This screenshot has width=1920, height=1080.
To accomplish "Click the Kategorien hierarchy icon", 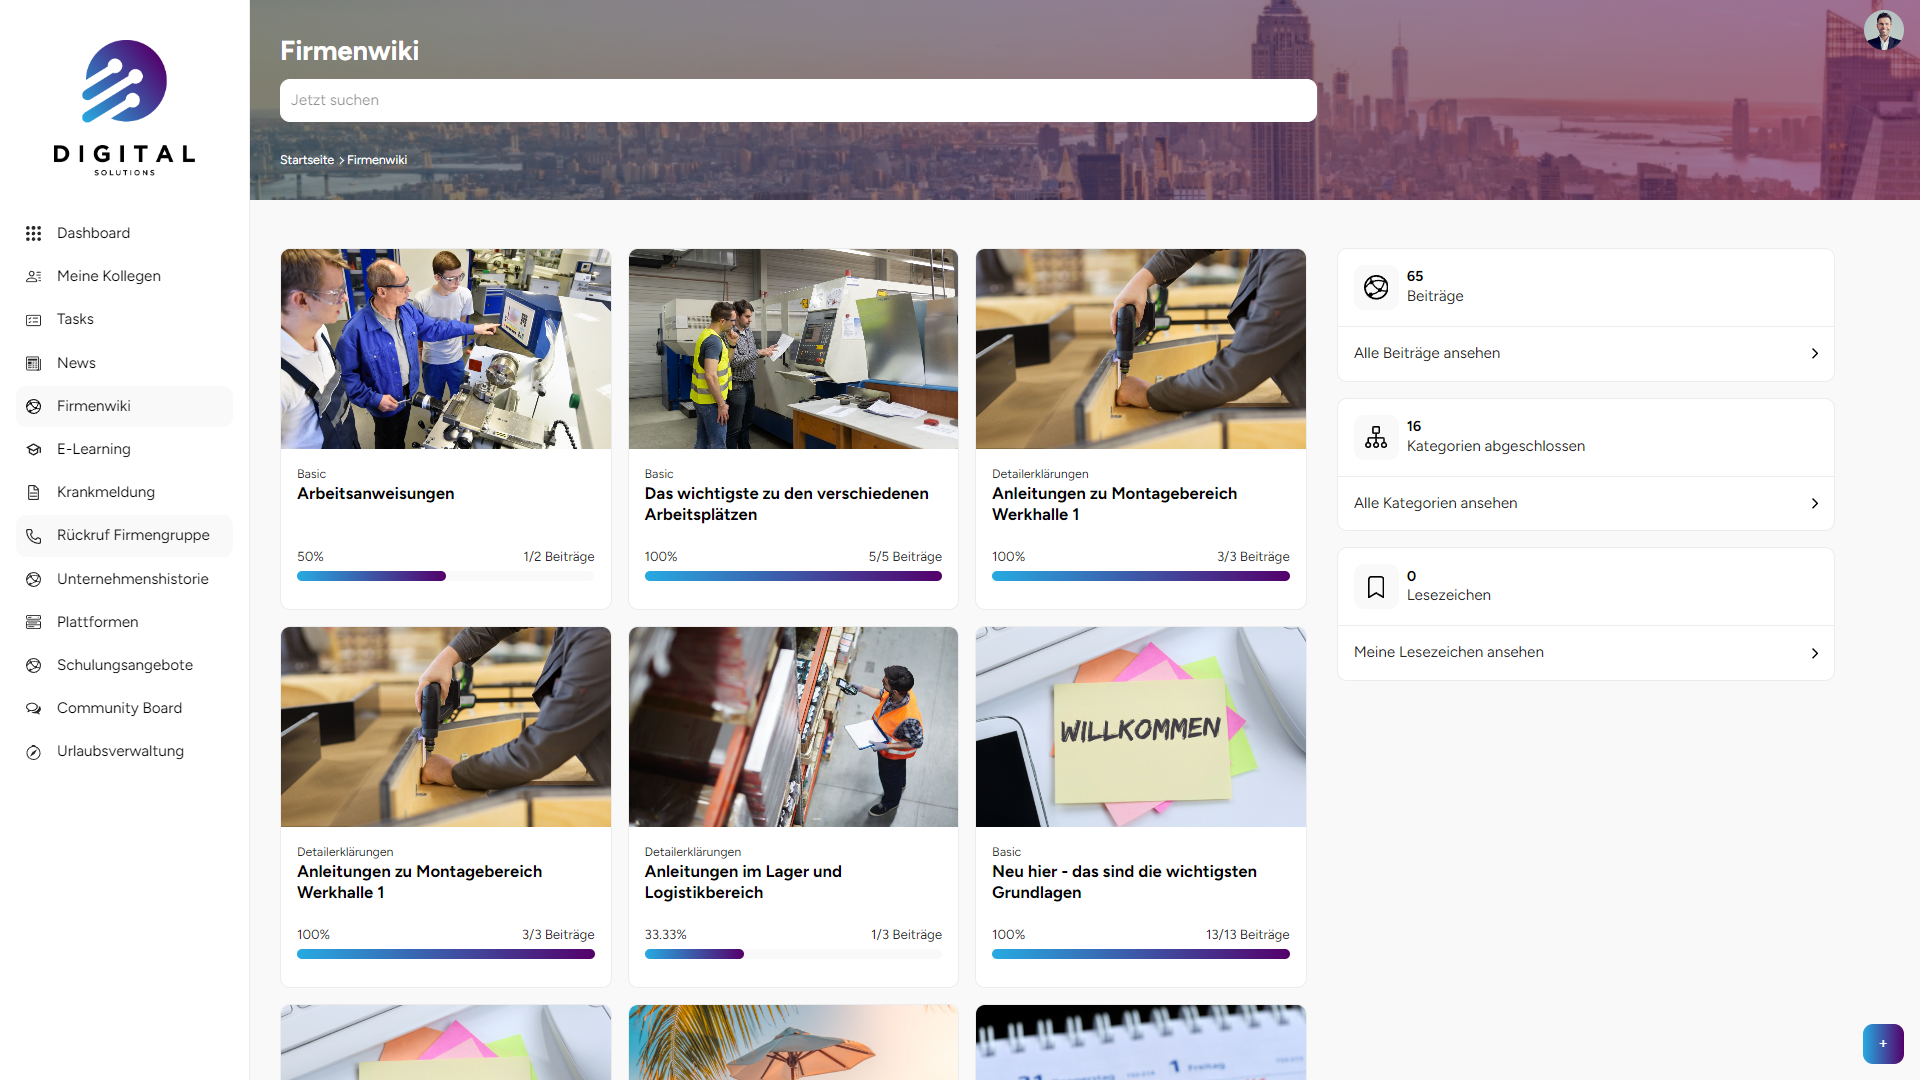I will pyautogui.click(x=1376, y=437).
